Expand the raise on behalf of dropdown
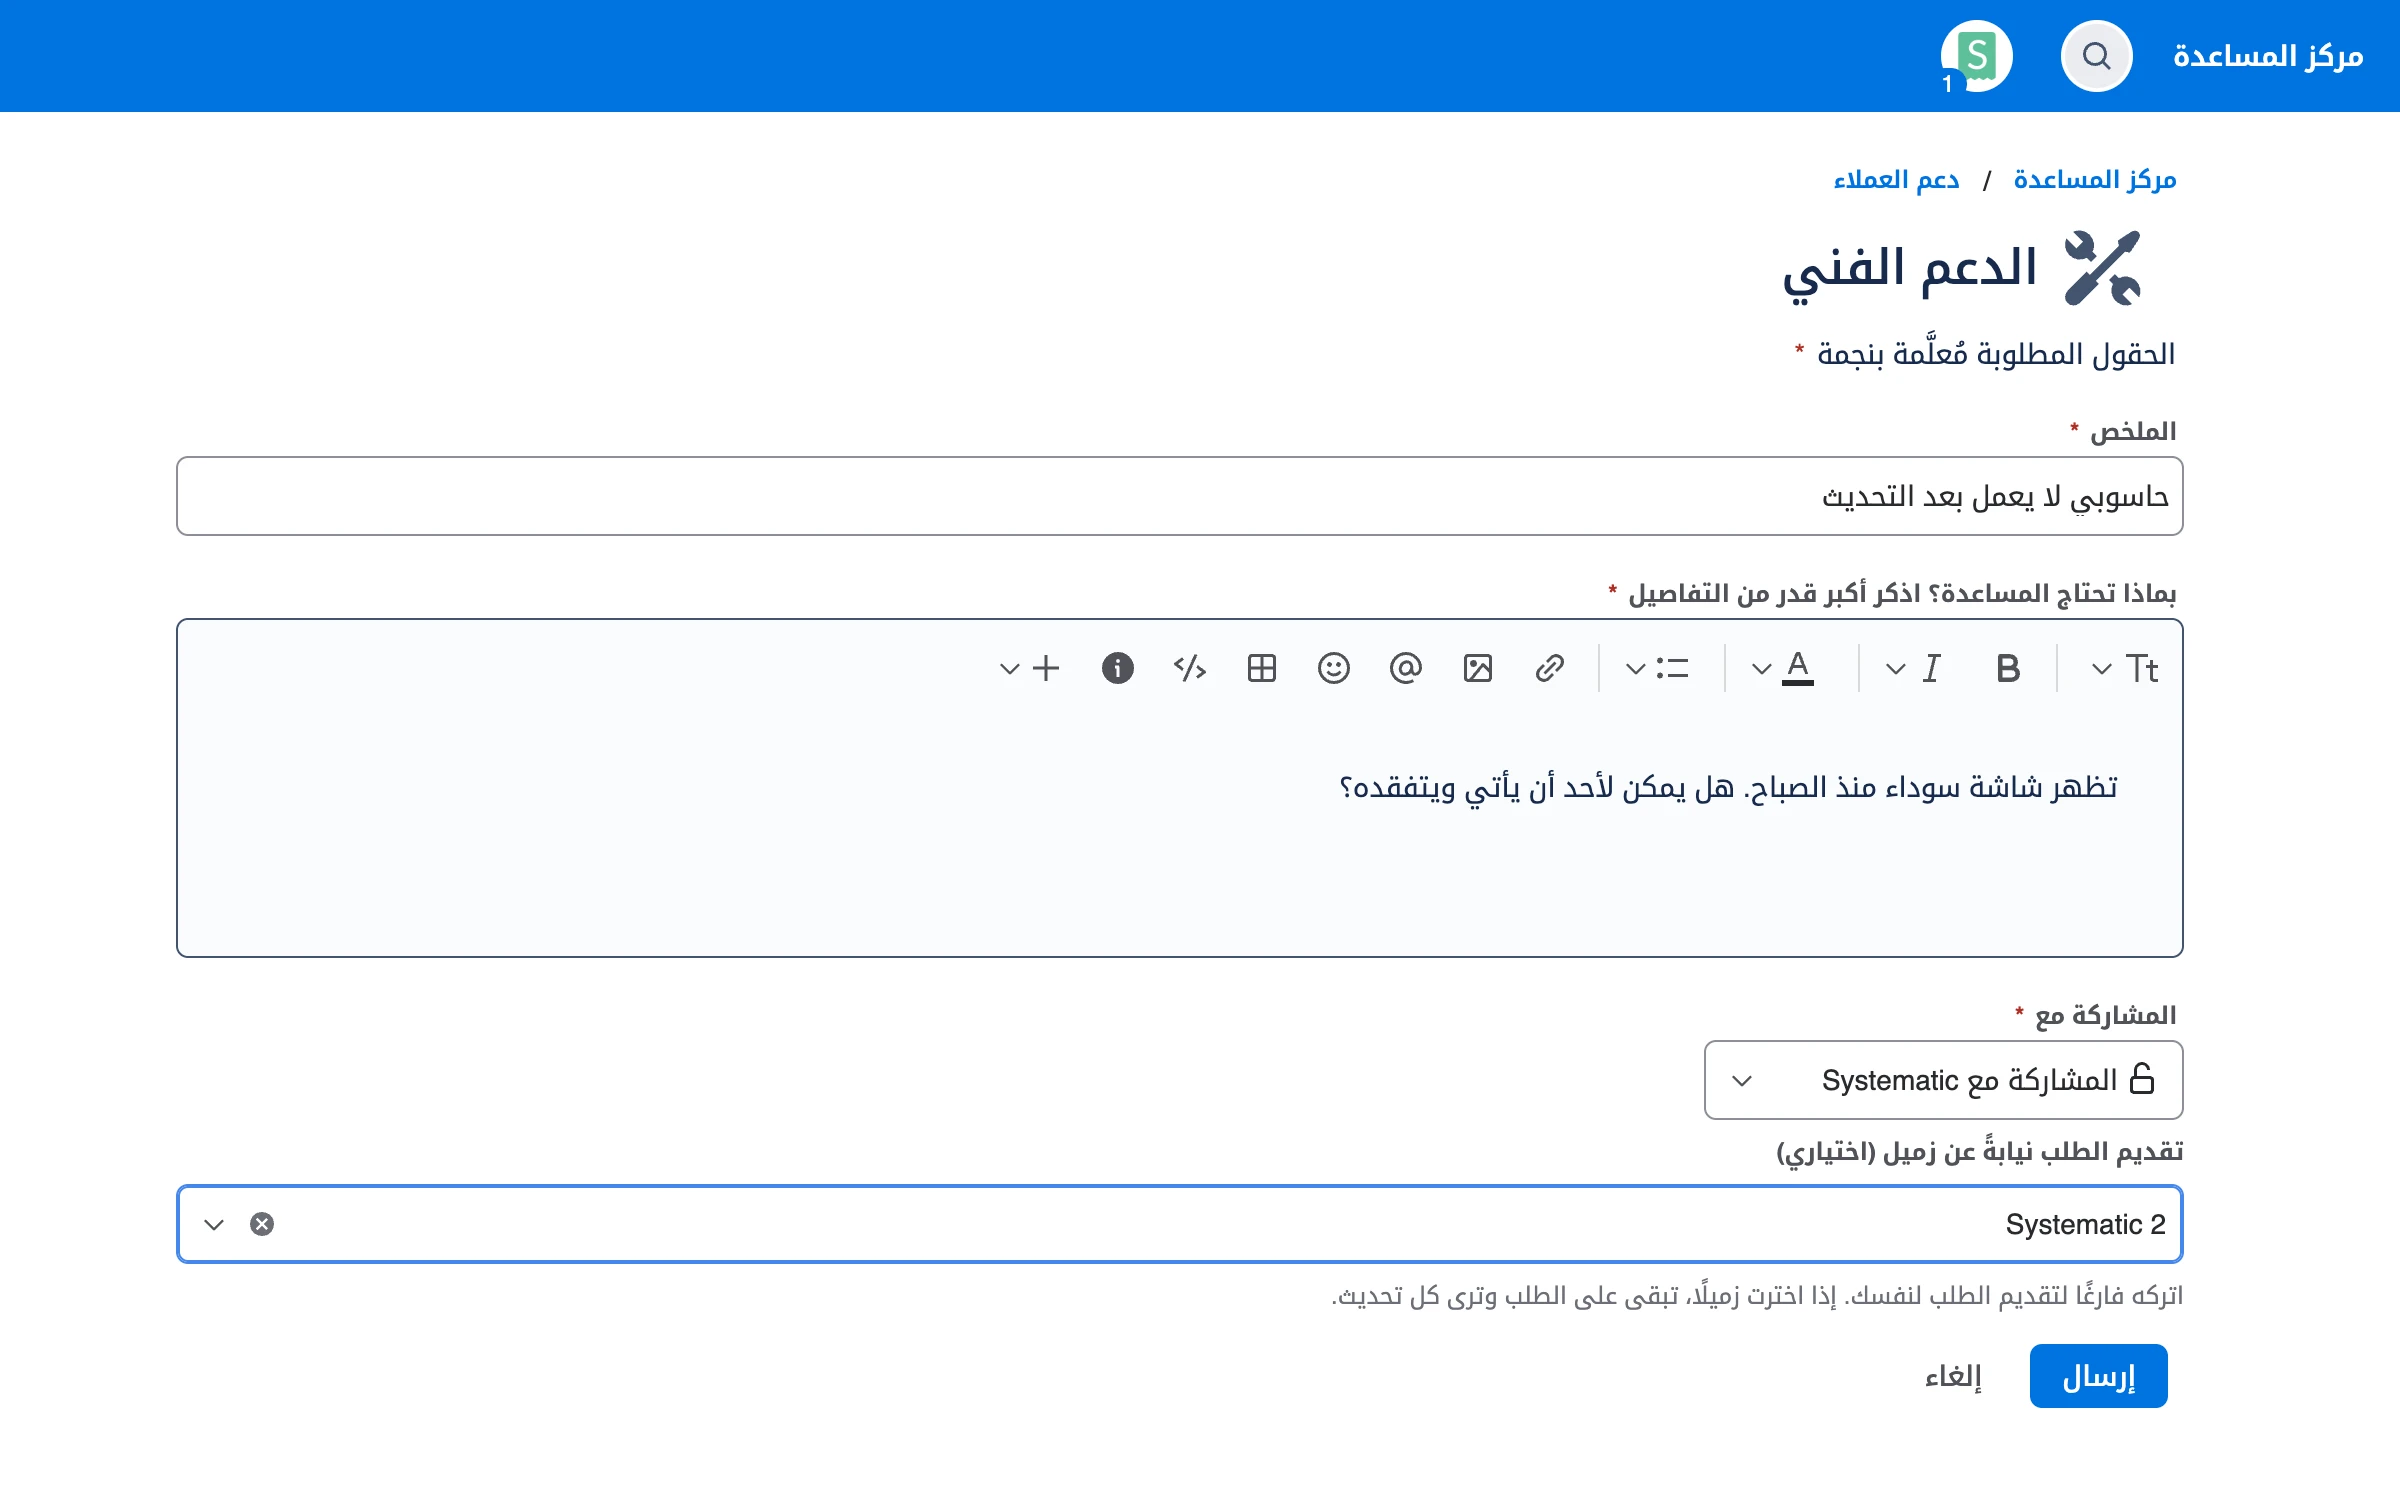Image resolution: width=2400 pixels, height=1500 pixels. 214,1224
